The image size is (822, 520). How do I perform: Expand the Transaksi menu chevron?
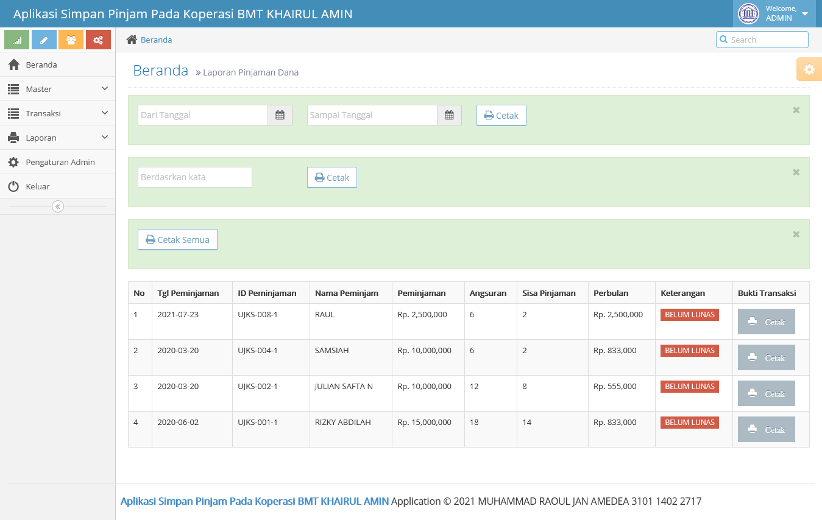pyautogui.click(x=105, y=113)
